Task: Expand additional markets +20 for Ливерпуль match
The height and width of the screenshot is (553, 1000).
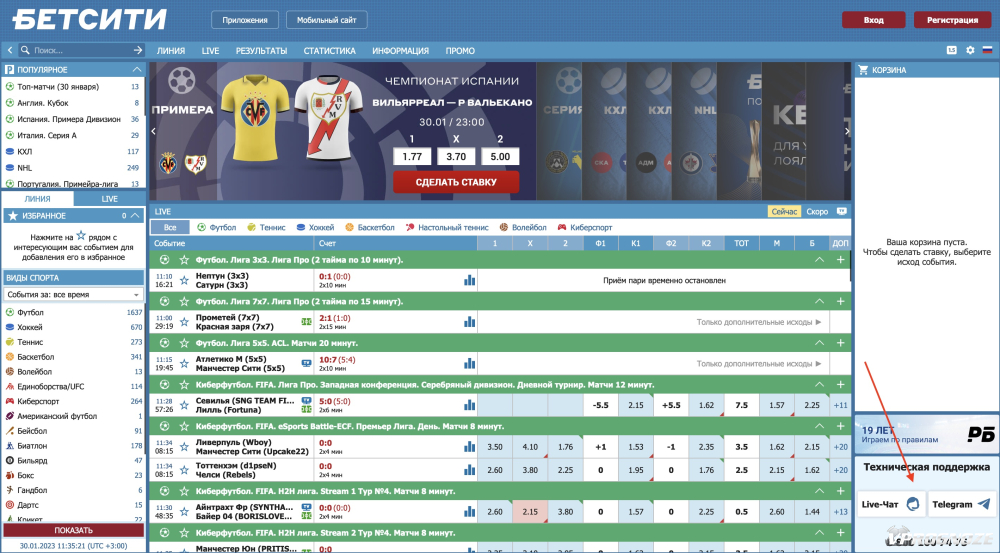Action: tap(841, 446)
